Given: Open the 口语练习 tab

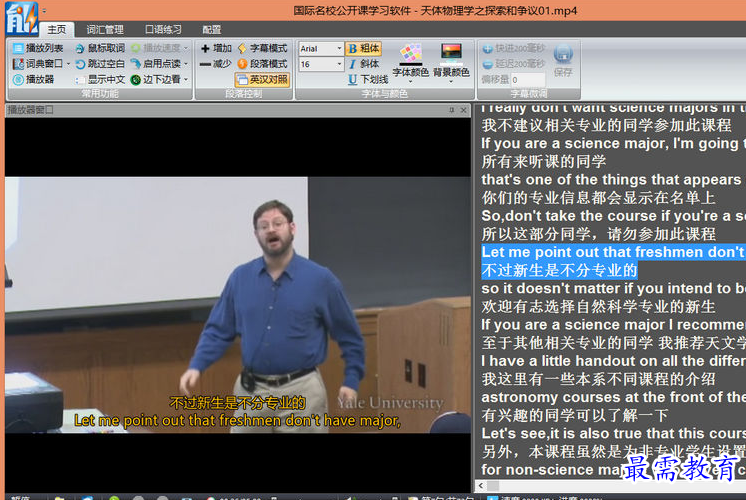Looking at the screenshot, I should [164, 30].
